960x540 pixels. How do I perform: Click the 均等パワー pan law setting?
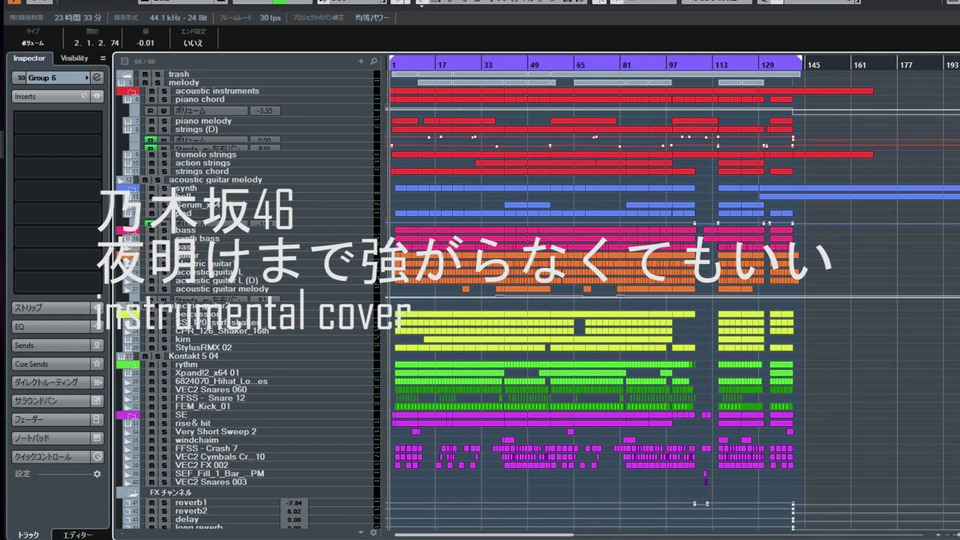click(x=372, y=18)
